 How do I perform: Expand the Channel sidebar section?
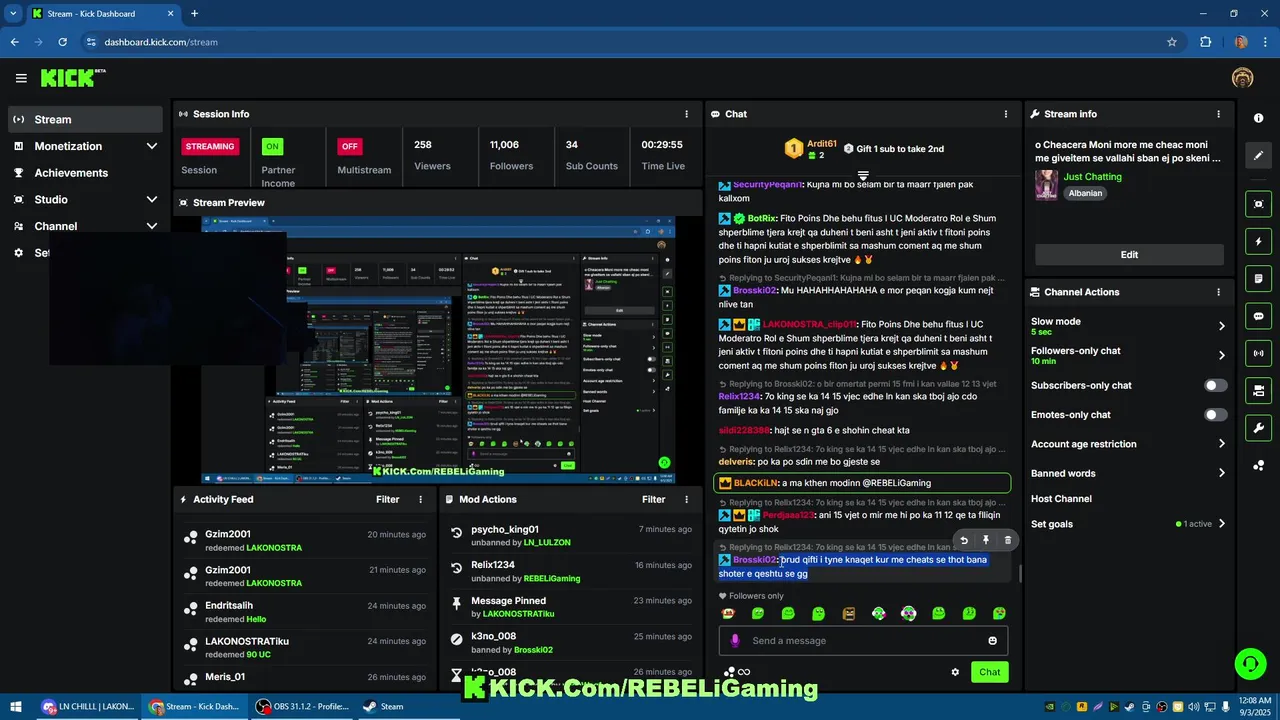tap(152, 226)
